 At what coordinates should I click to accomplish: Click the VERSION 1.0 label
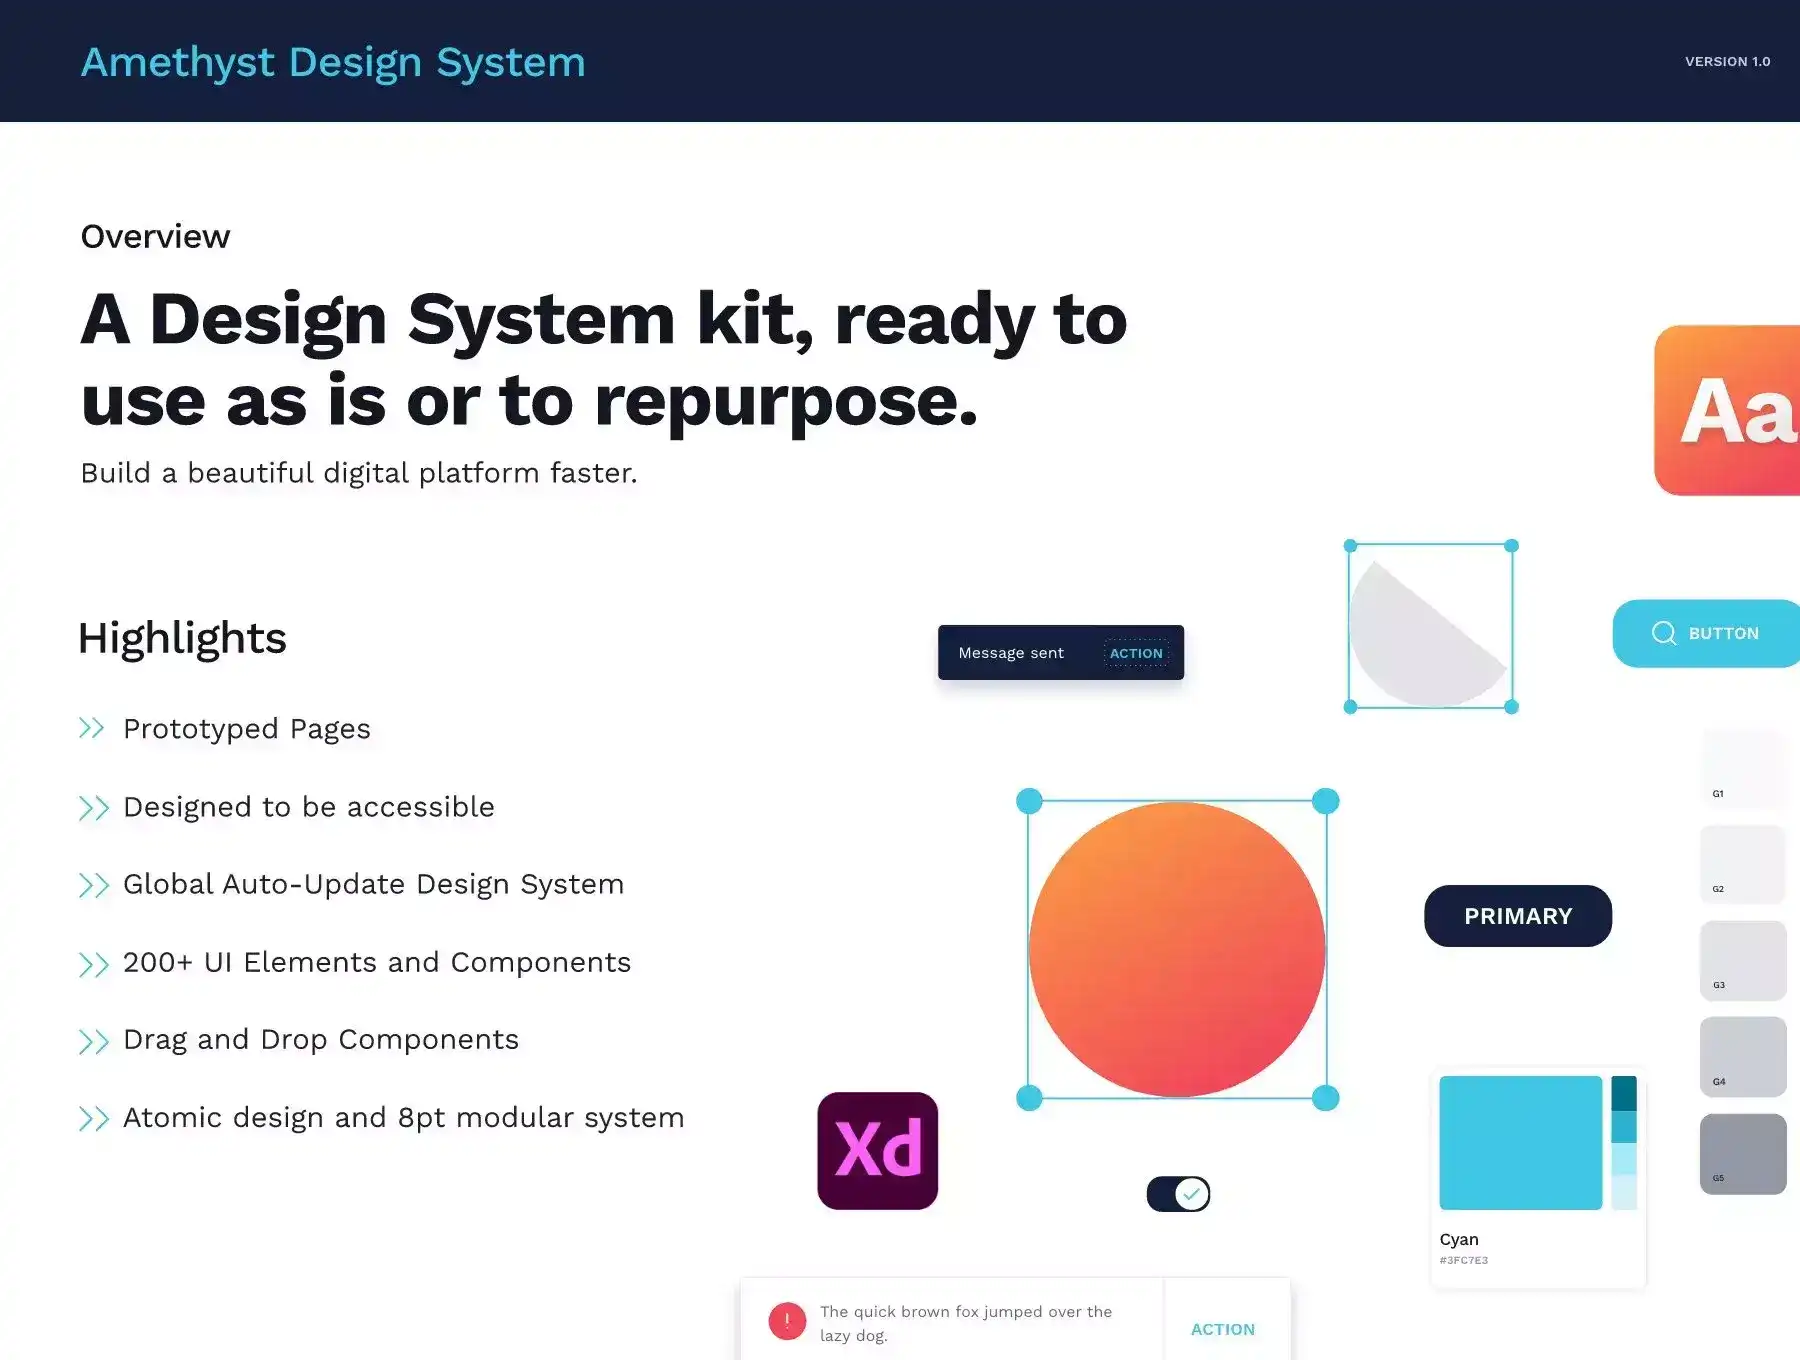tap(1727, 62)
